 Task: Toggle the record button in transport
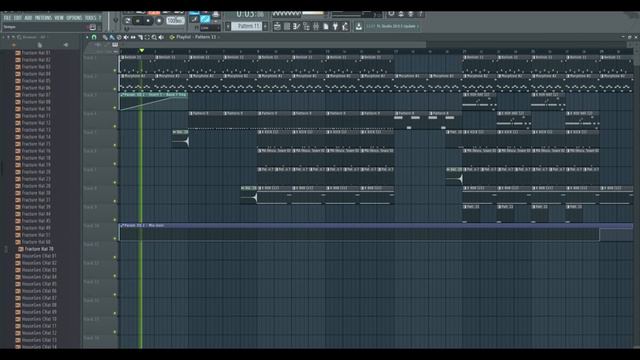159,20
